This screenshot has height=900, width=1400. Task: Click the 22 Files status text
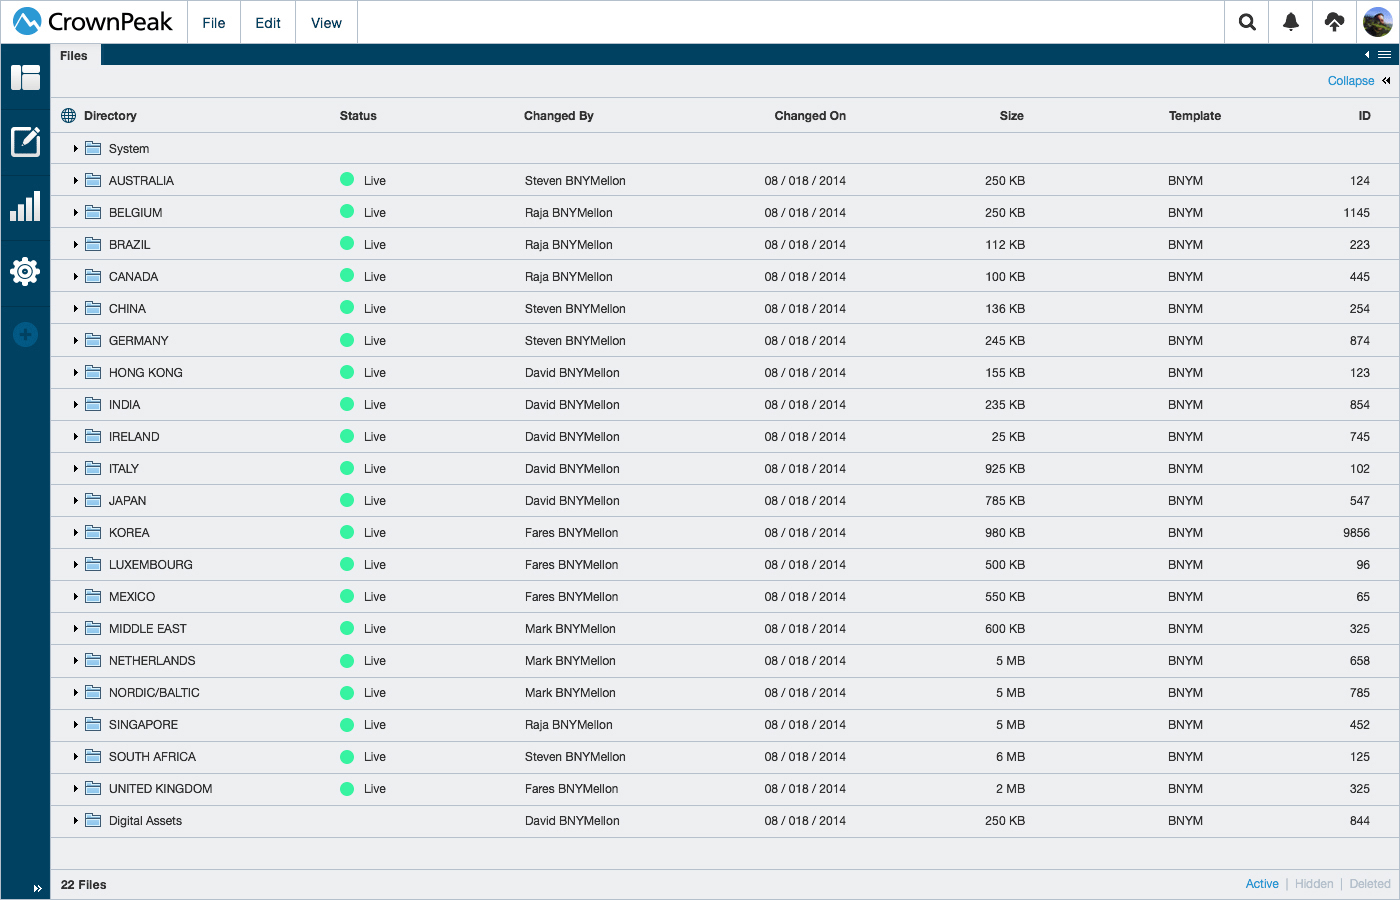pos(84,885)
